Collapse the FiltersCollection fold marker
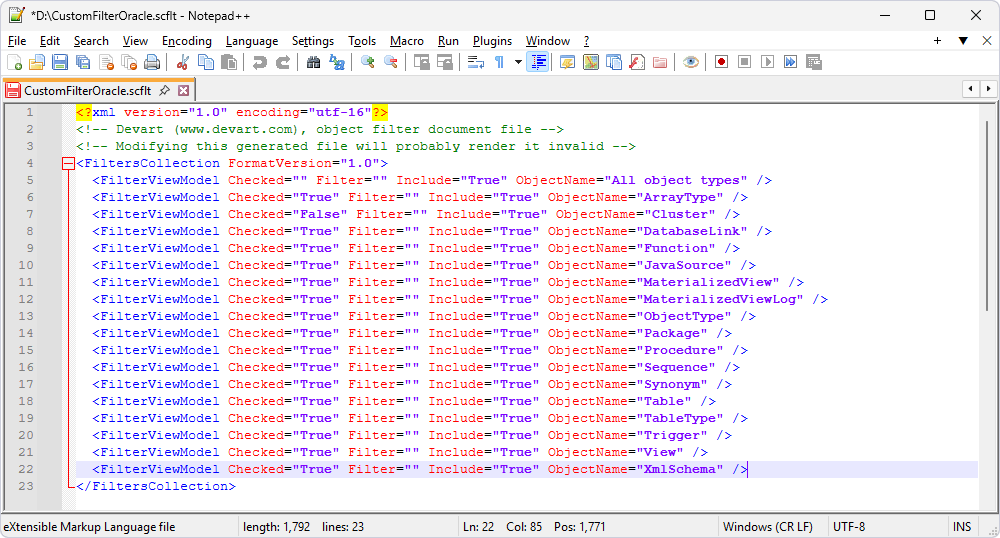Viewport: 1000px width, 538px height. [x=68, y=164]
